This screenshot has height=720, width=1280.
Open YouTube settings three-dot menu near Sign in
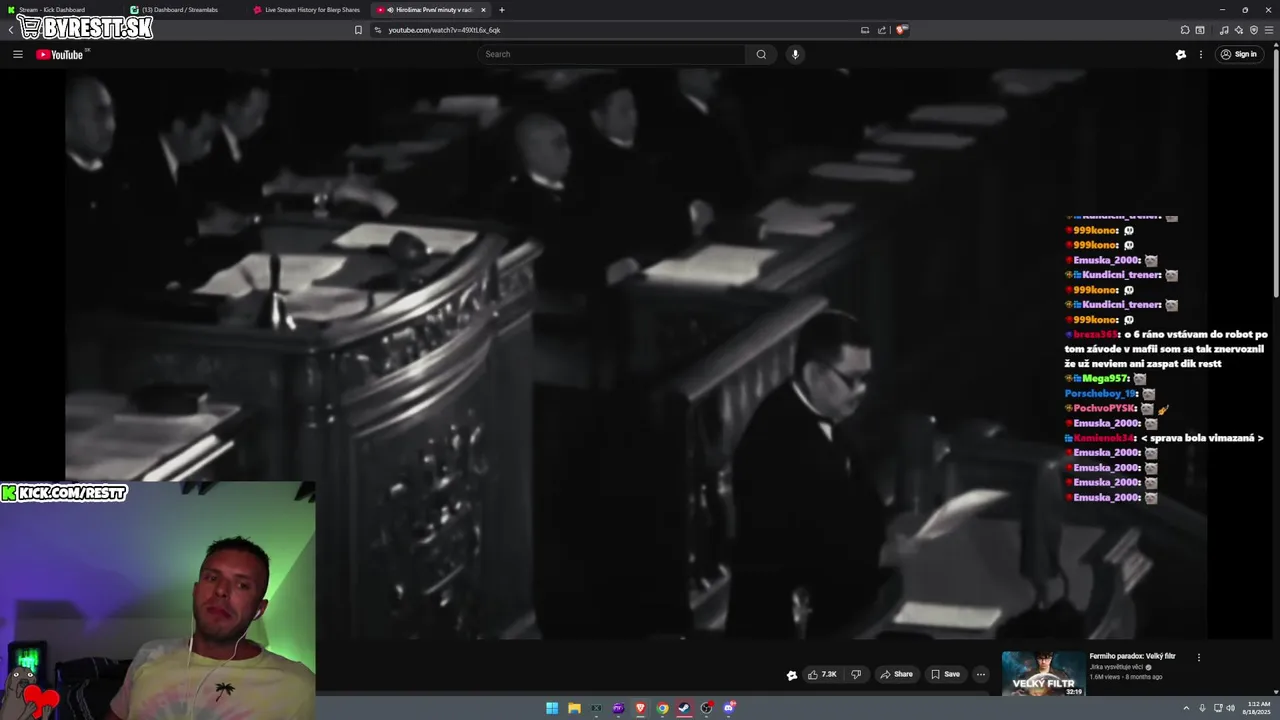pyautogui.click(x=1203, y=54)
